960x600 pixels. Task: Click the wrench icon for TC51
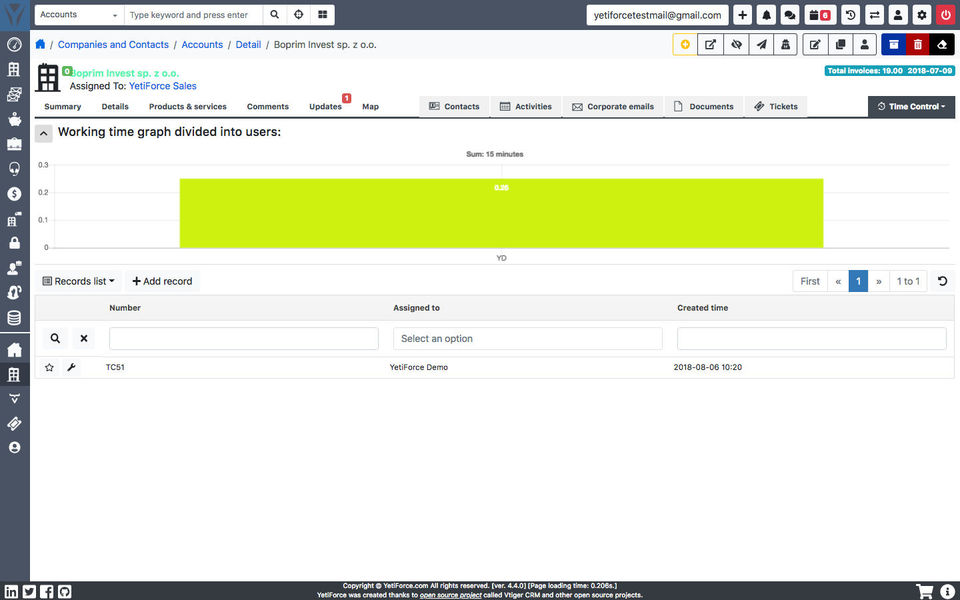click(71, 367)
